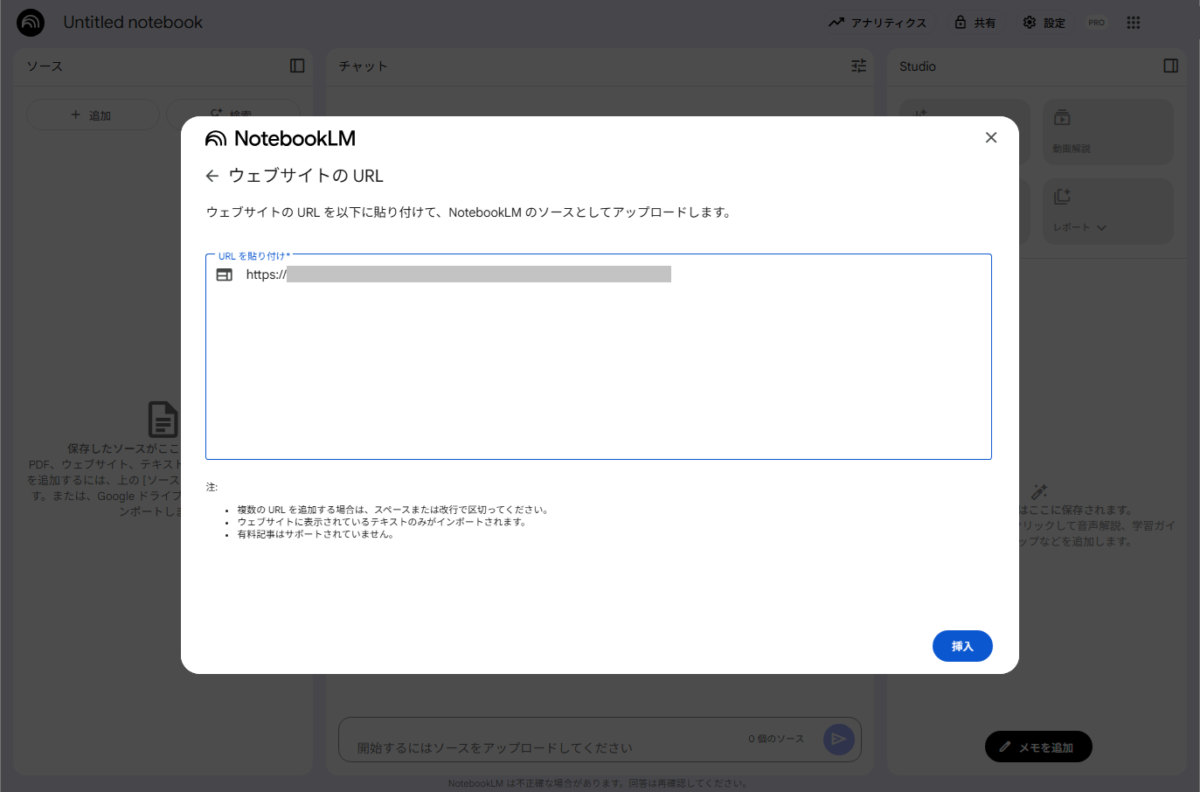The height and width of the screenshot is (792, 1200).
Task: Click the Untitled notebook title
Action: (x=133, y=22)
